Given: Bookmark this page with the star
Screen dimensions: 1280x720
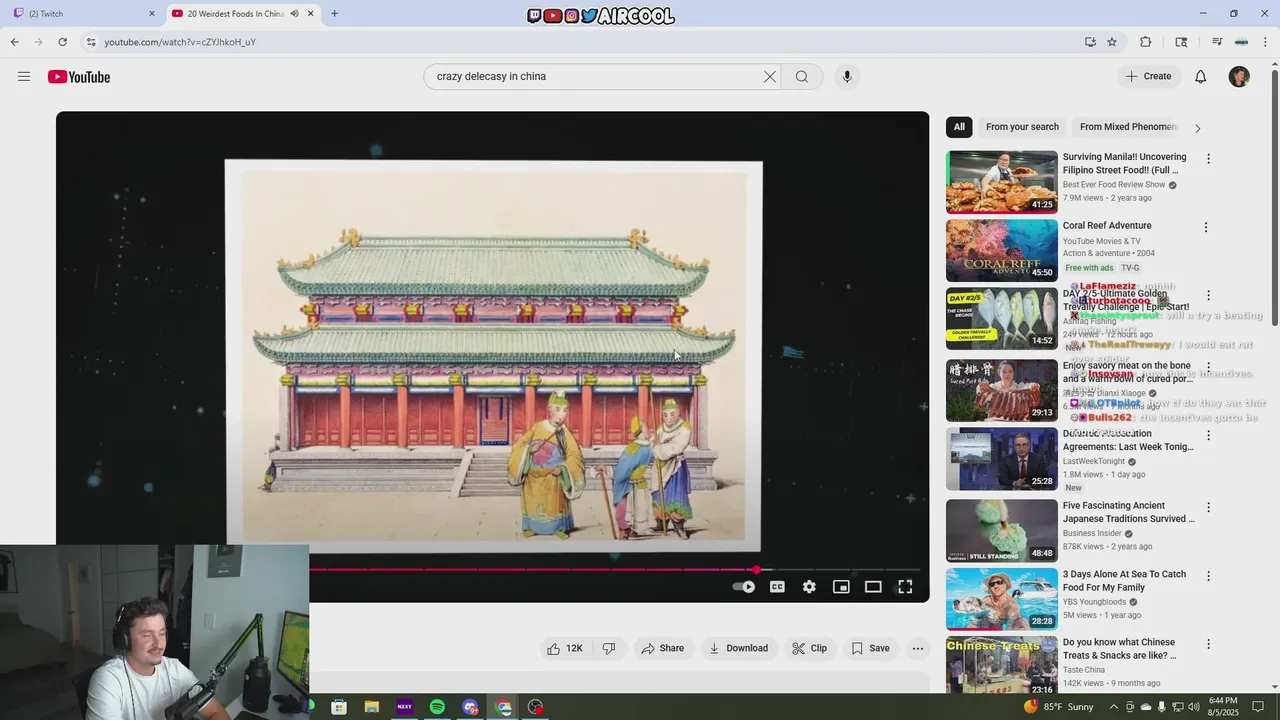Looking at the screenshot, I should pyautogui.click(x=1112, y=42).
